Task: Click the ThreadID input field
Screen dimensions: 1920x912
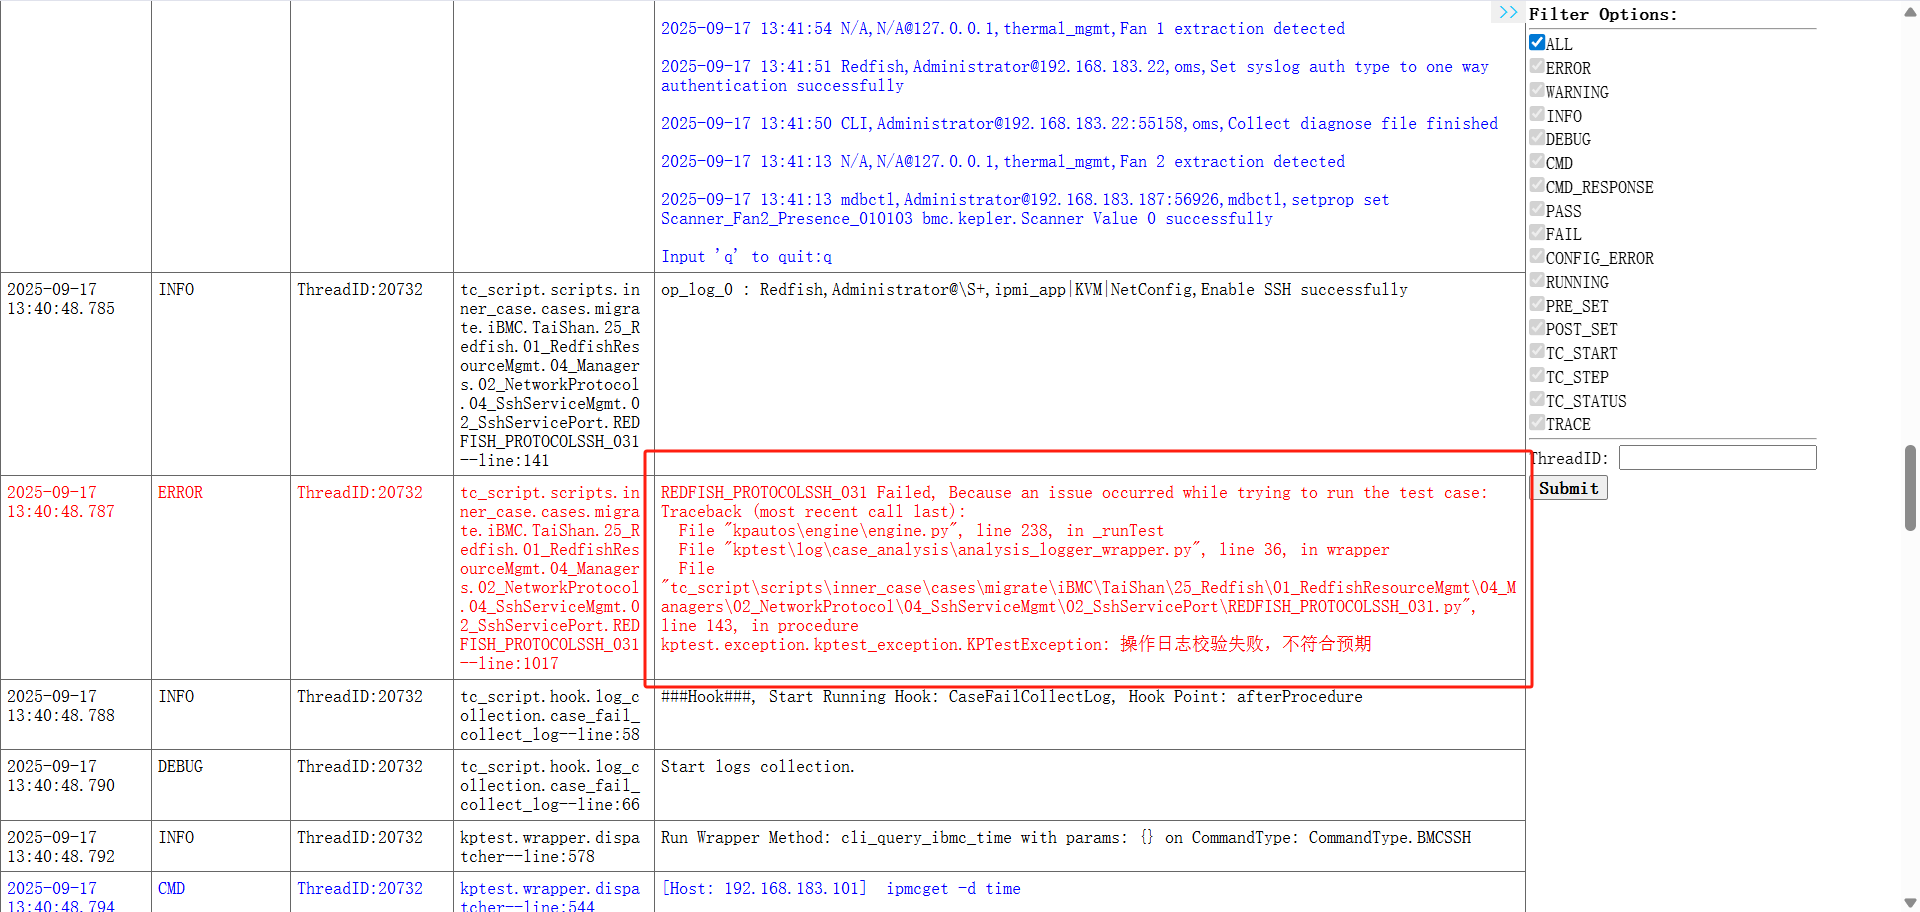Action: click(x=1717, y=458)
